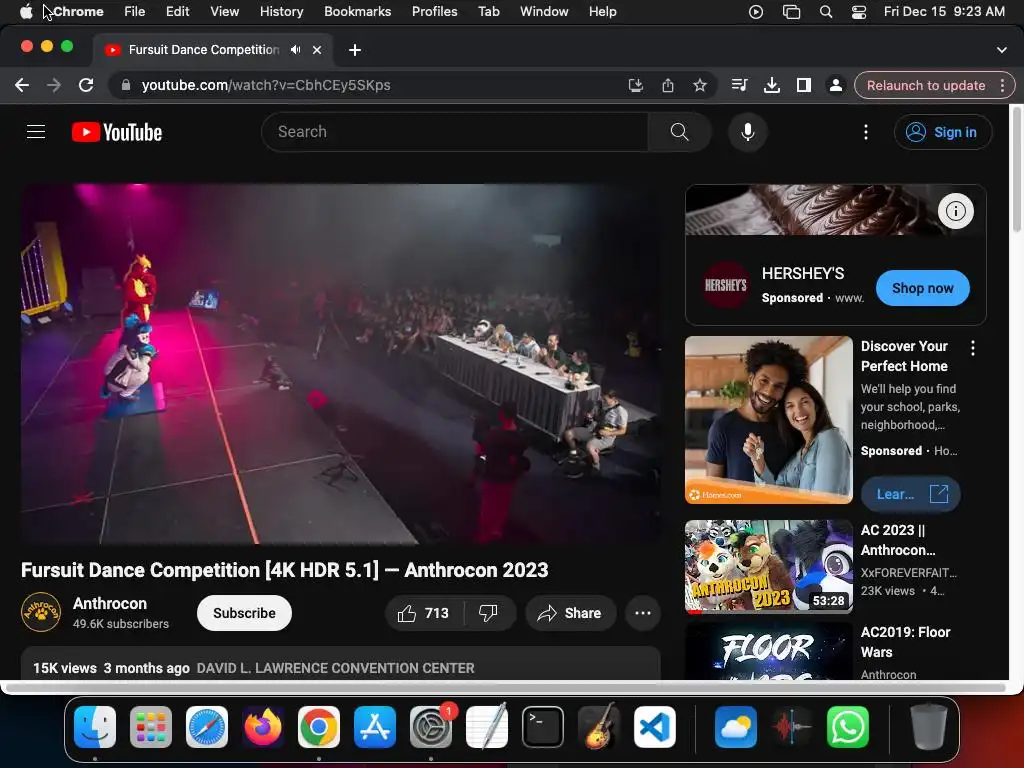The height and width of the screenshot is (768, 1024).
Task: Open AC2019 Floor Wars thumbnail
Action: click(769, 651)
